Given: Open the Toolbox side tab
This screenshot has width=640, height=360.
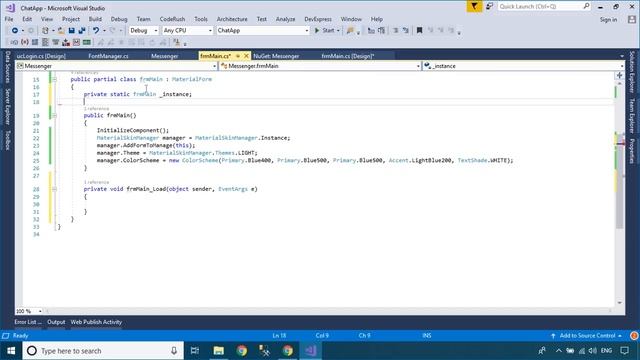Looking at the screenshot, I should click(7, 140).
